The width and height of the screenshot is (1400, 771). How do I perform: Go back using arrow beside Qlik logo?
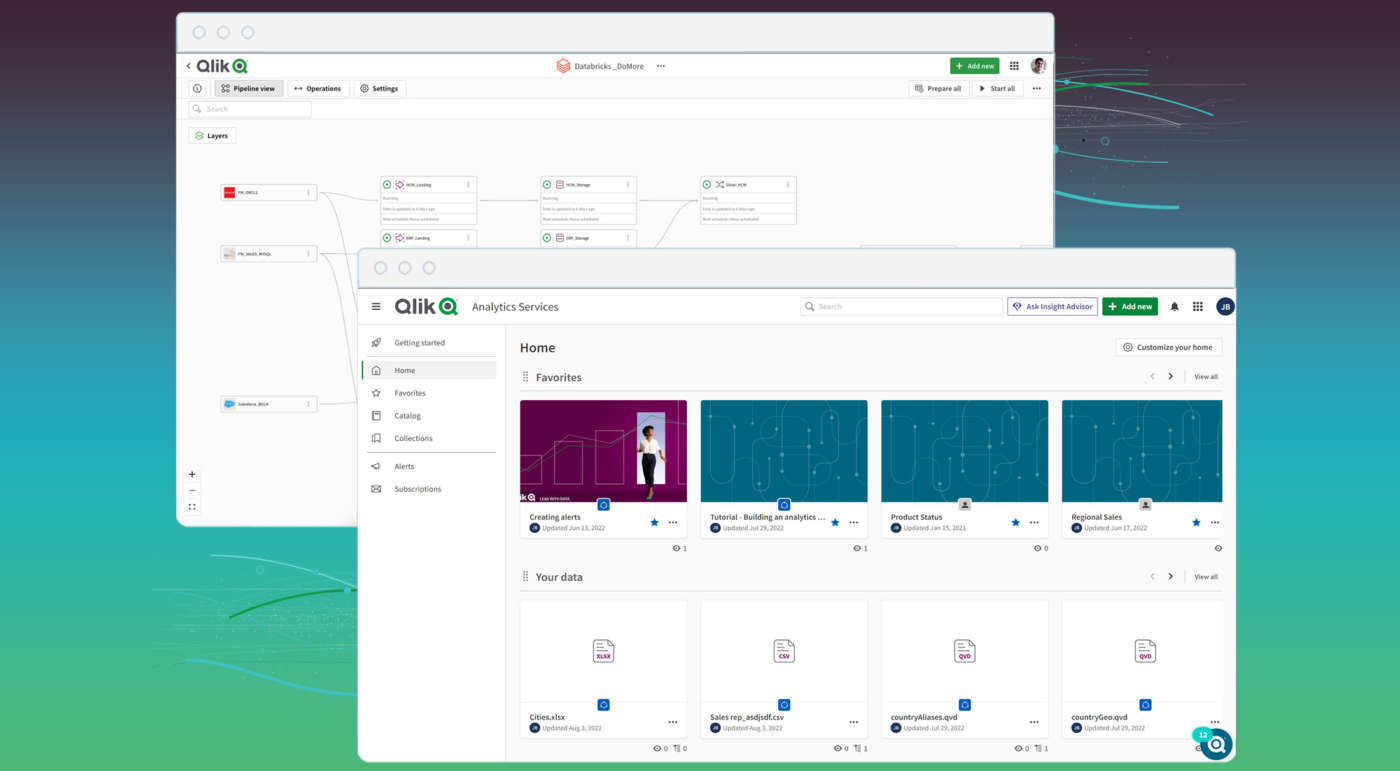[x=188, y=66]
